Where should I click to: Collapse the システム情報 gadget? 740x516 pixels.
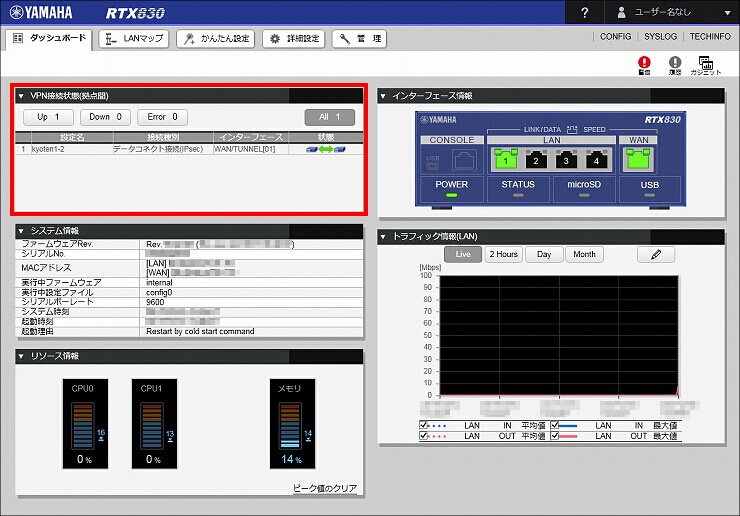21,231
